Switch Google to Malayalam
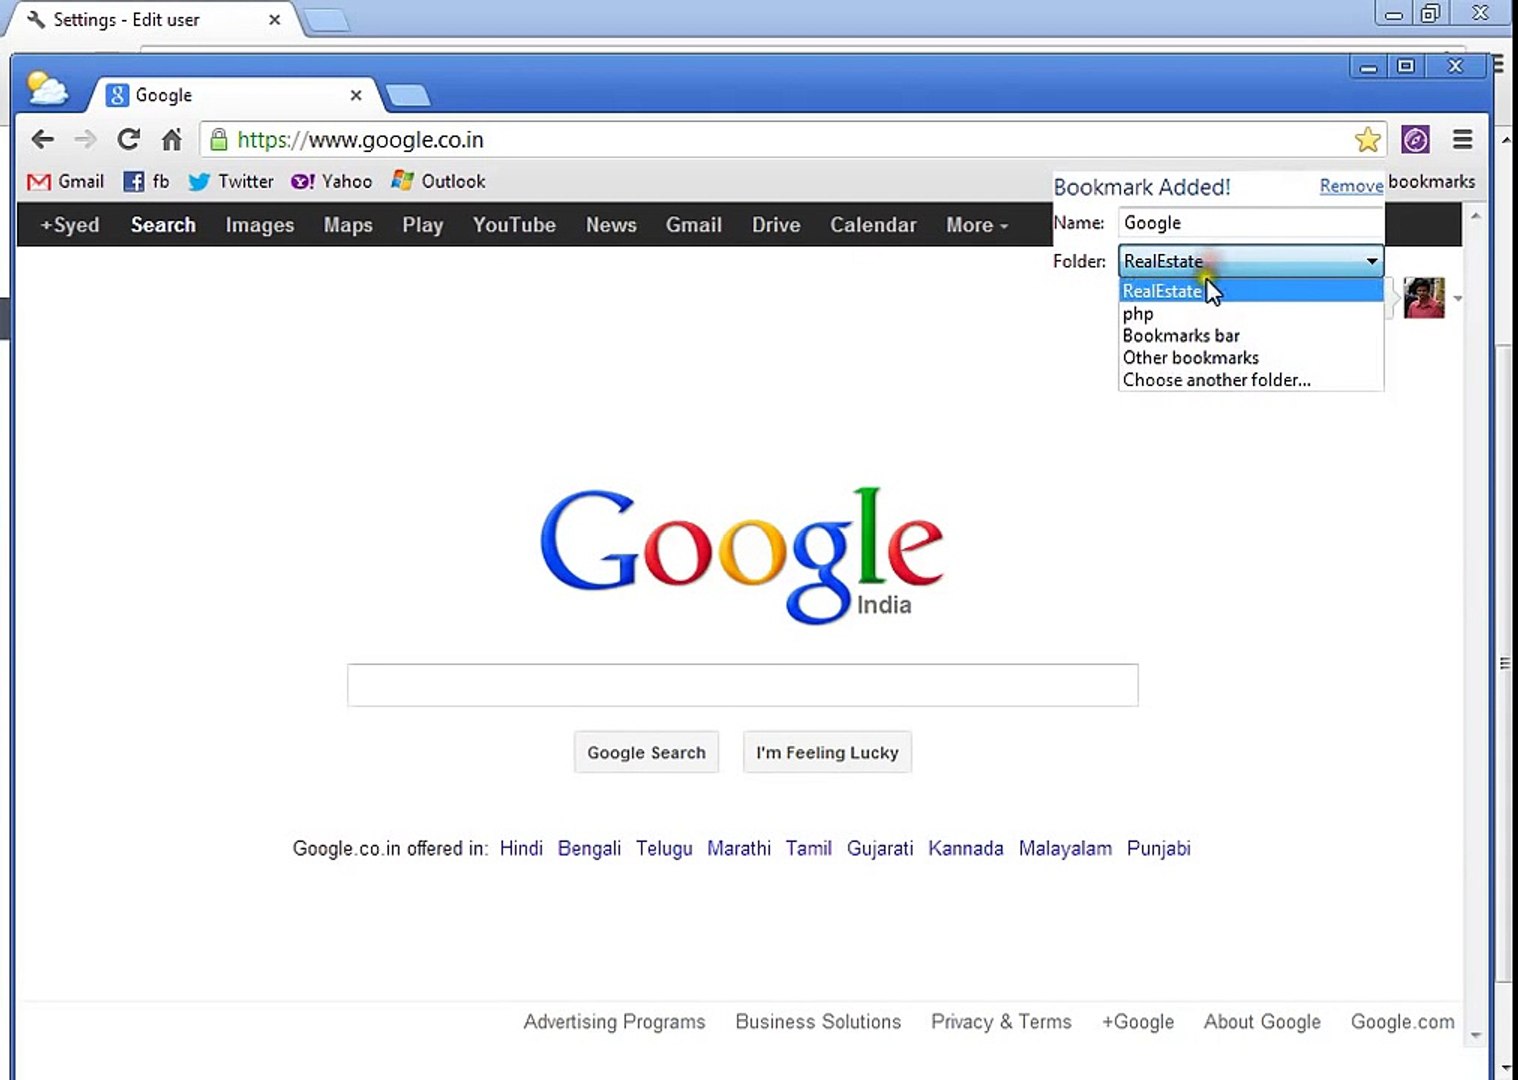This screenshot has height=1080, width=1518. [x=1065, y=848]
